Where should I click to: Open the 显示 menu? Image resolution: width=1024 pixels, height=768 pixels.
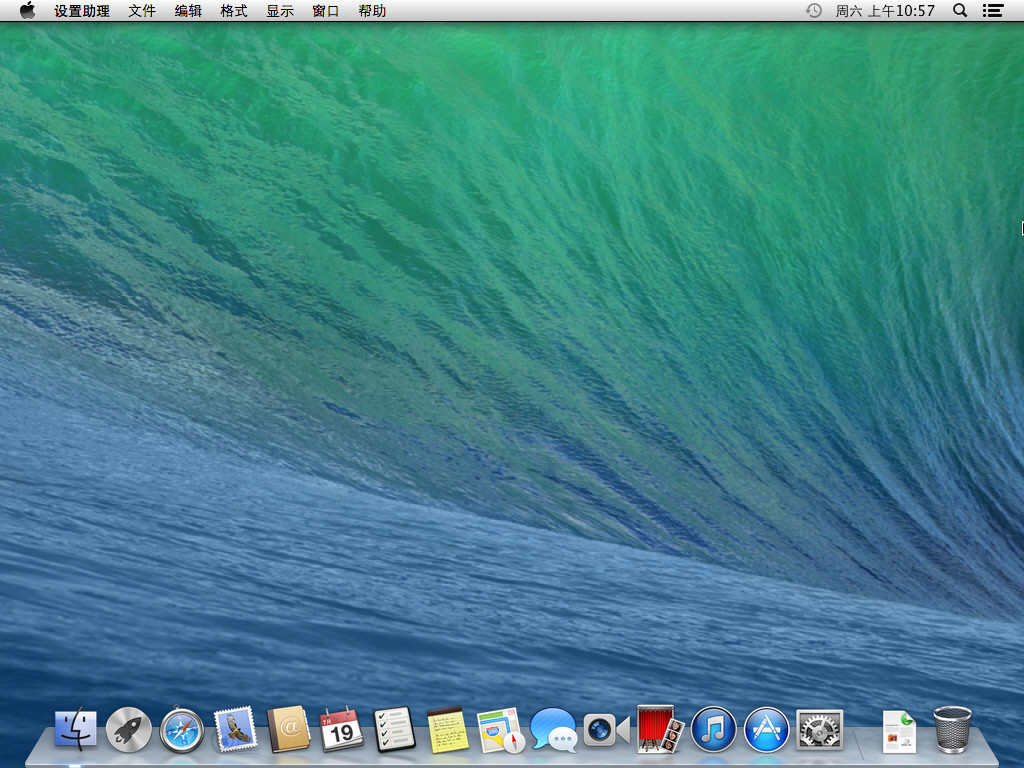[280, 10]
